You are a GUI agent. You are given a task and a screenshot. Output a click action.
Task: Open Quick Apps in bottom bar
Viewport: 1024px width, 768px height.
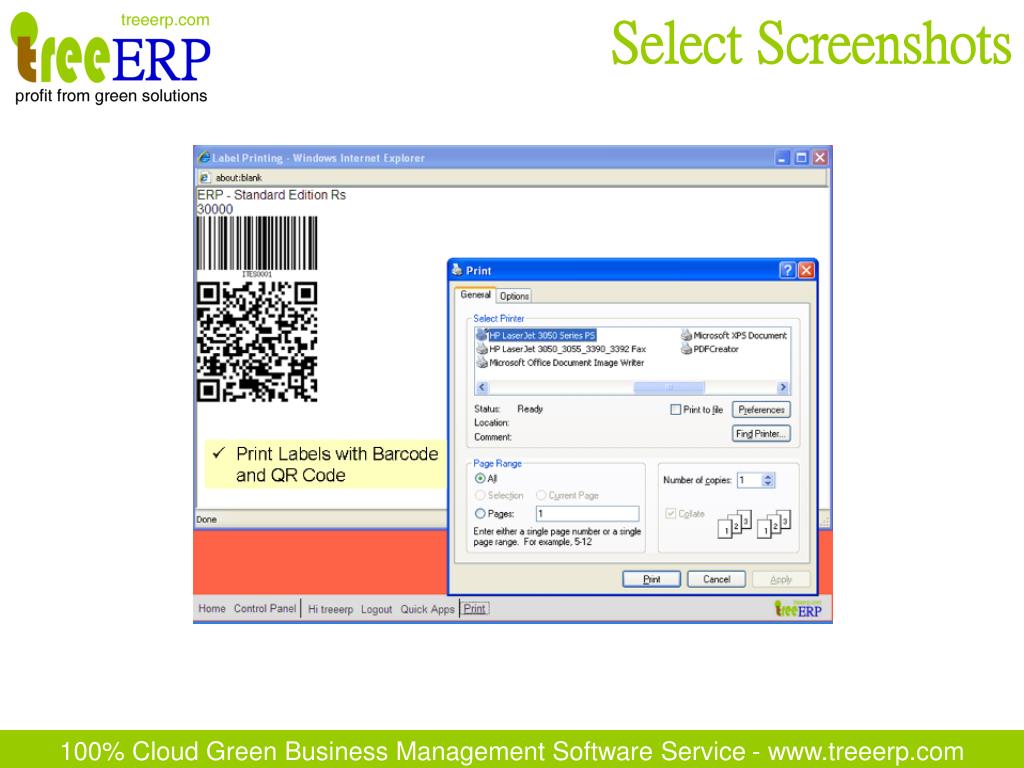[x=427, y=609]
